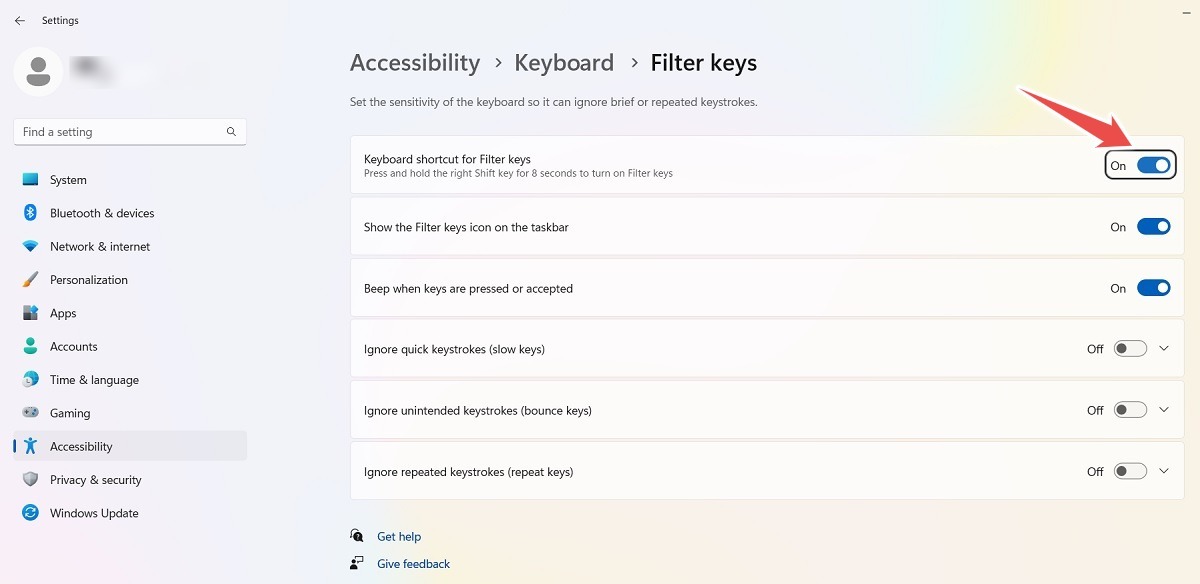The width and height of the screenshot is (1200, 584).
Task: Click the Give feedback link
Action: click(x=413, y=563)
